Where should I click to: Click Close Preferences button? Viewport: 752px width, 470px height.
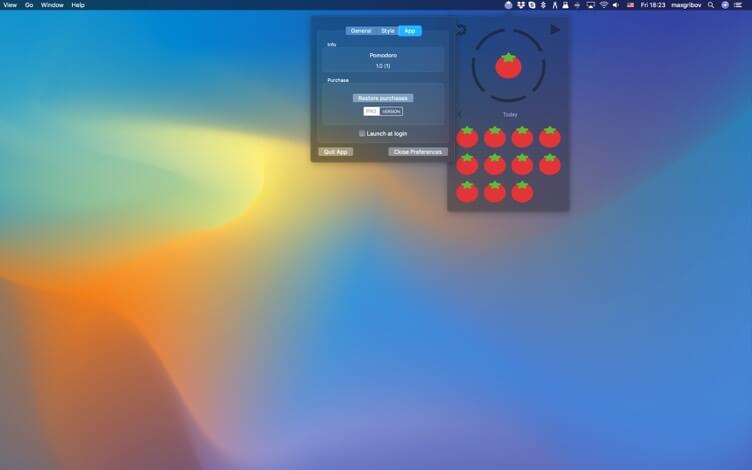pyautogui.click(x=418, y=152)
